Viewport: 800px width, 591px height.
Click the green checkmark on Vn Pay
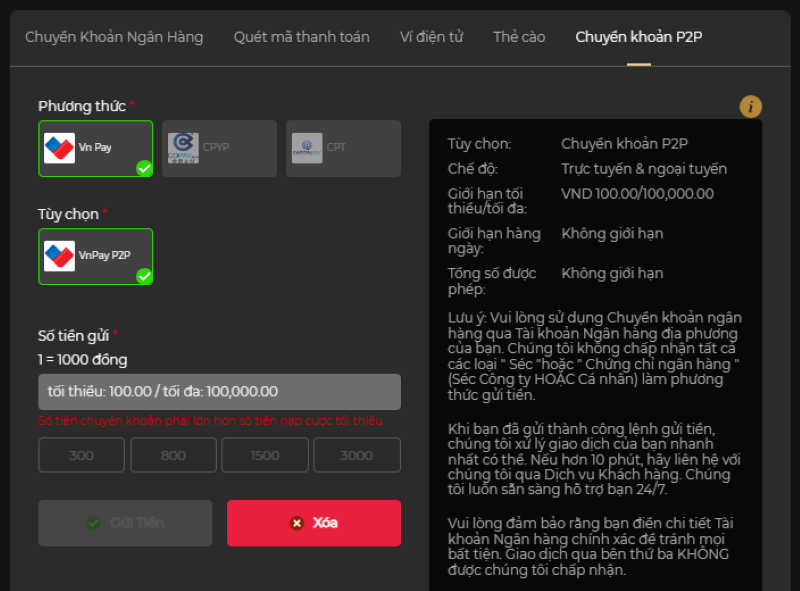pos(144,168)
